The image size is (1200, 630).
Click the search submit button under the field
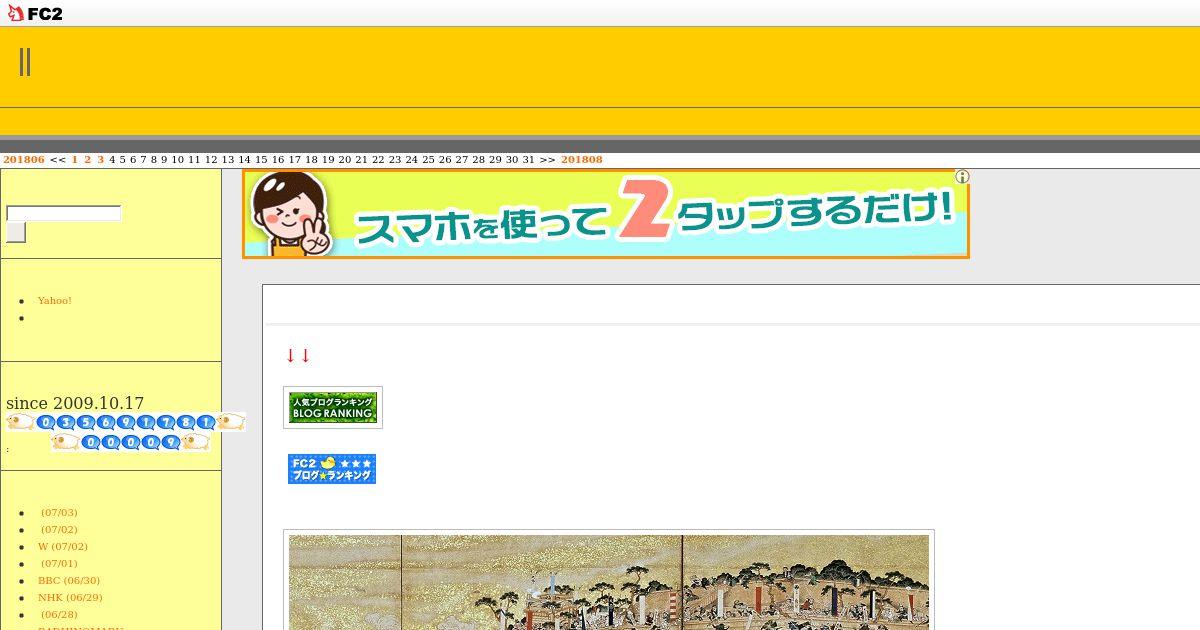click(x=16, y=232)
